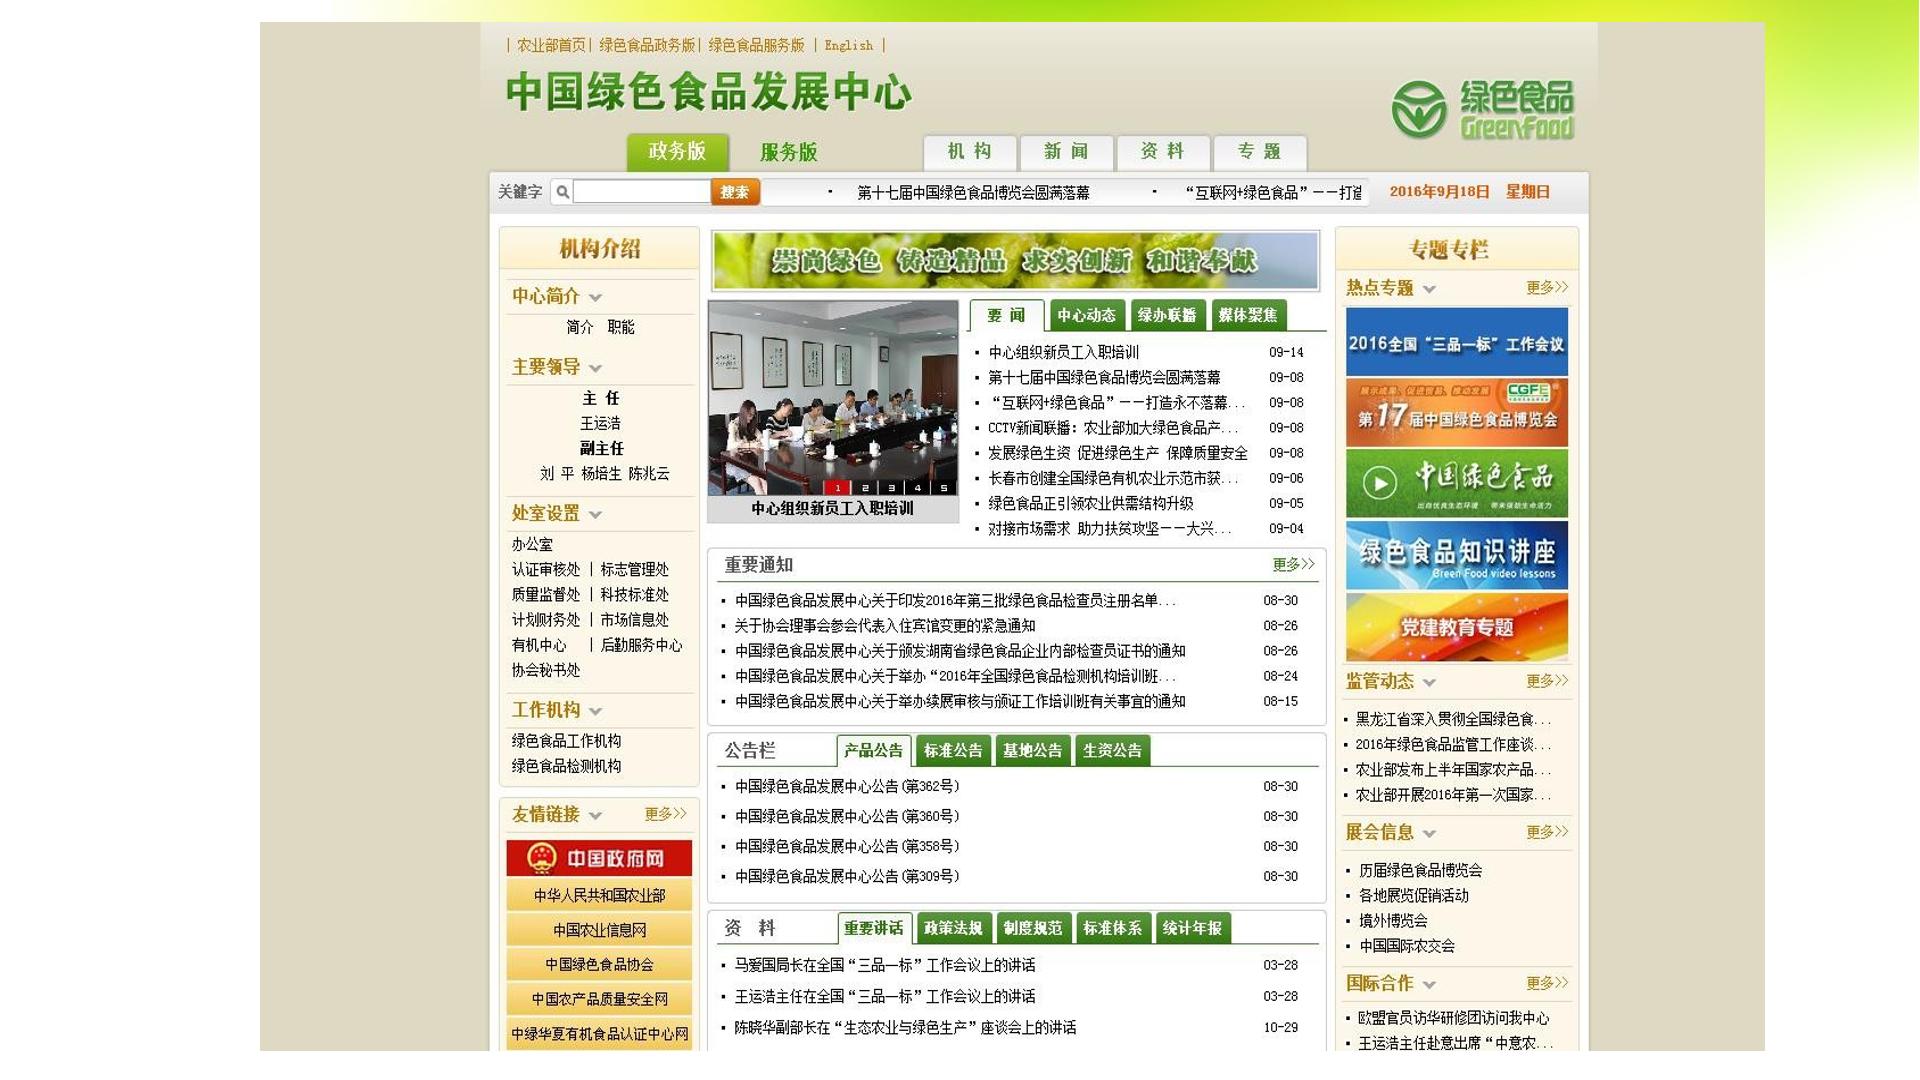1920x1080 pixels.
Task: Click 更多 next to 监管动态
Action: click(x=1547, y=681)
